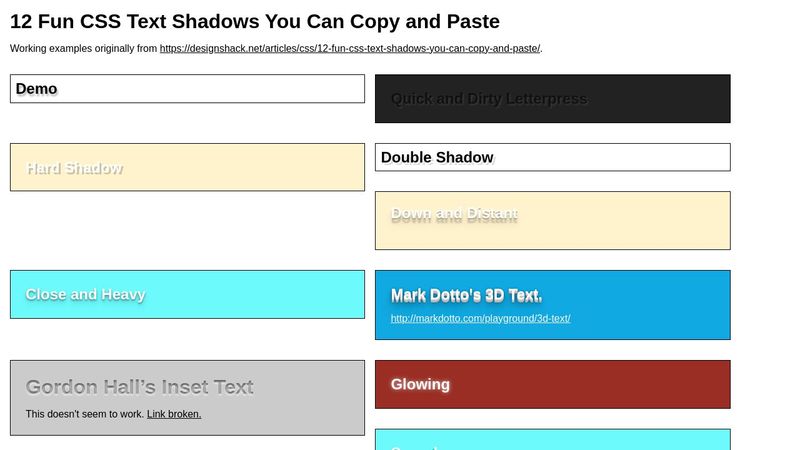Click 'This doesn't seem to work.' sentence
Screen dimensions: 800x450
coord(85,414)
